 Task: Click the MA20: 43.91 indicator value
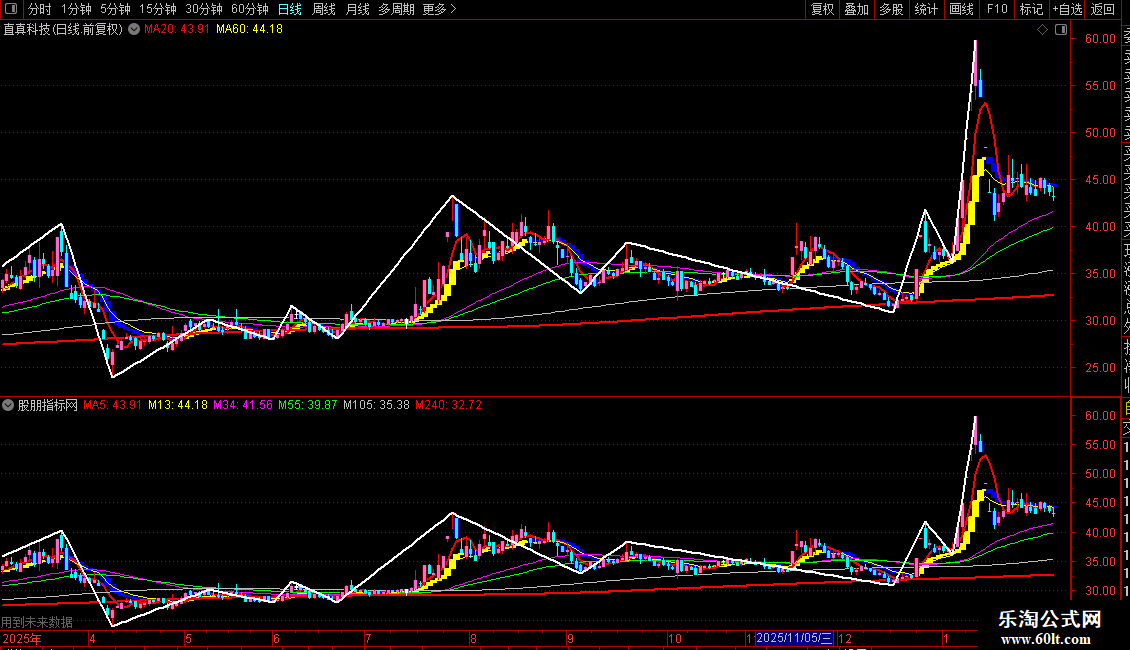177,30
